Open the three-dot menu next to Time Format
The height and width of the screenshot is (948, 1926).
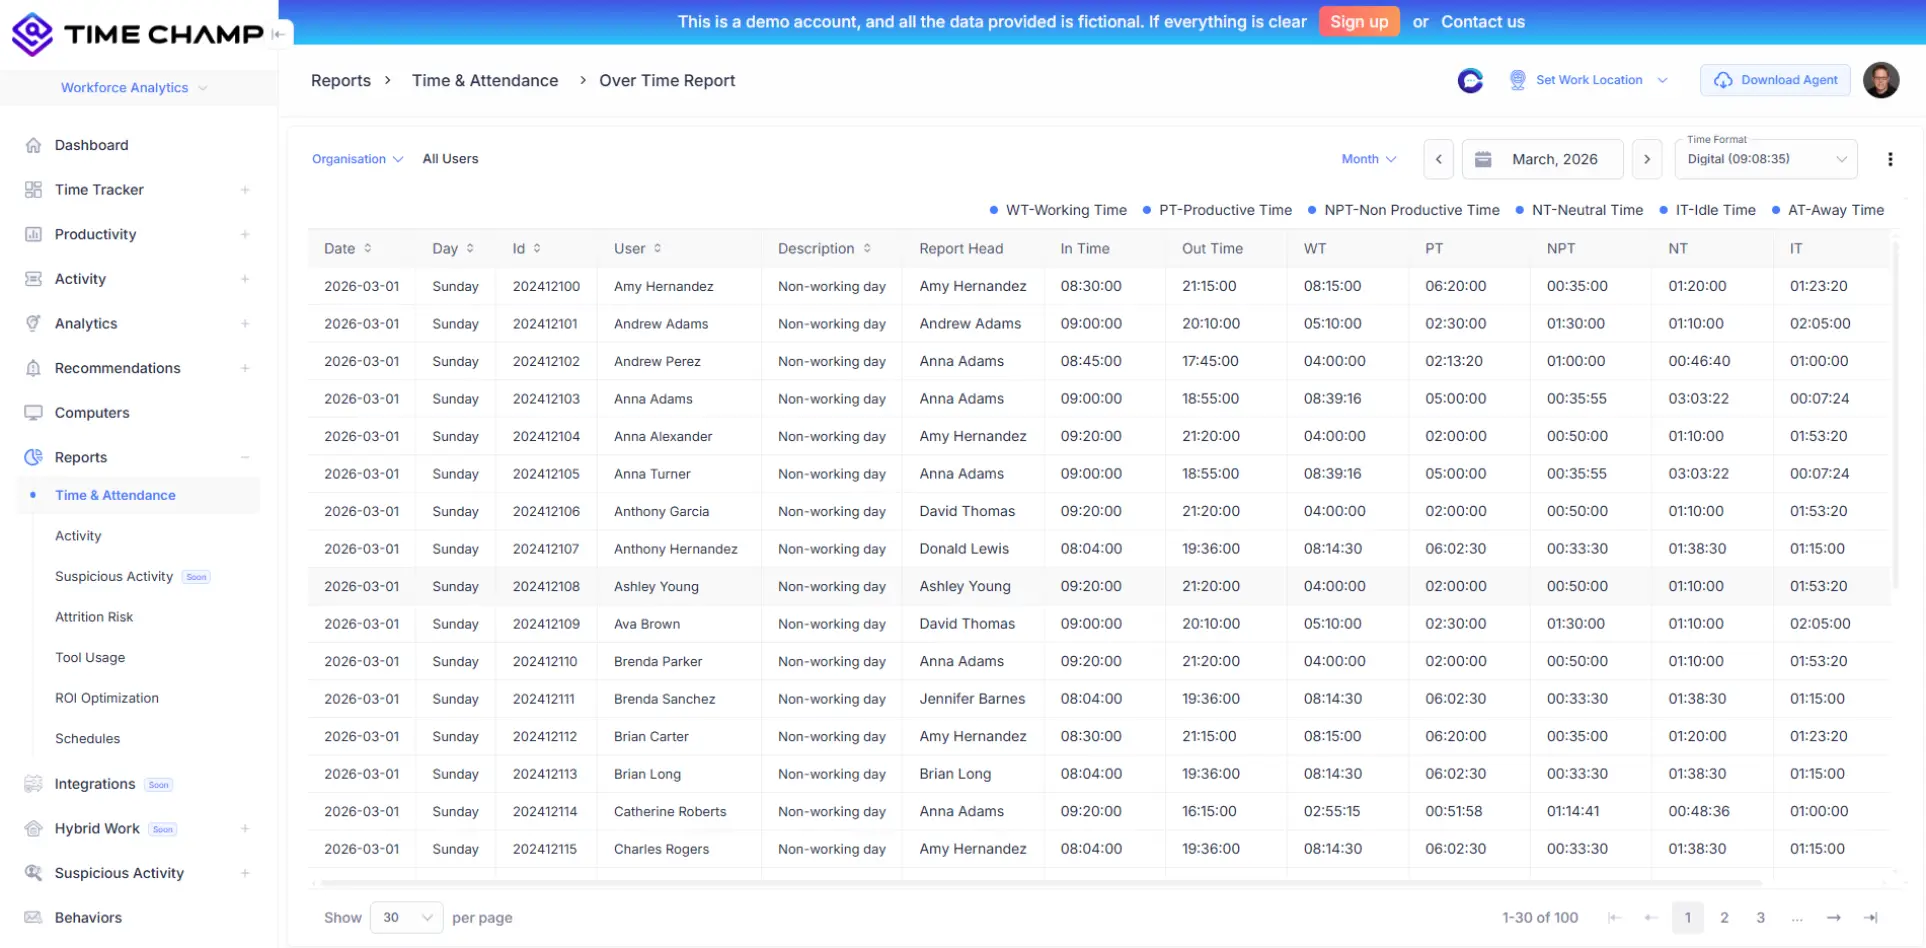1891,159
